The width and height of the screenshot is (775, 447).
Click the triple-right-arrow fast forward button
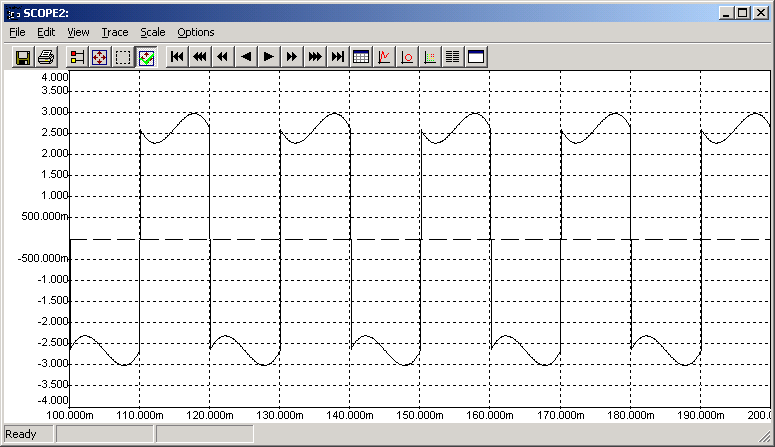[x=315, y=57]
